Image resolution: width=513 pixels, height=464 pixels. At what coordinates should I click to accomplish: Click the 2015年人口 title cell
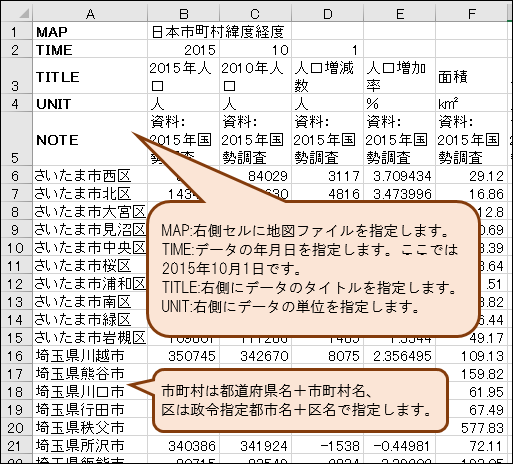183,76
